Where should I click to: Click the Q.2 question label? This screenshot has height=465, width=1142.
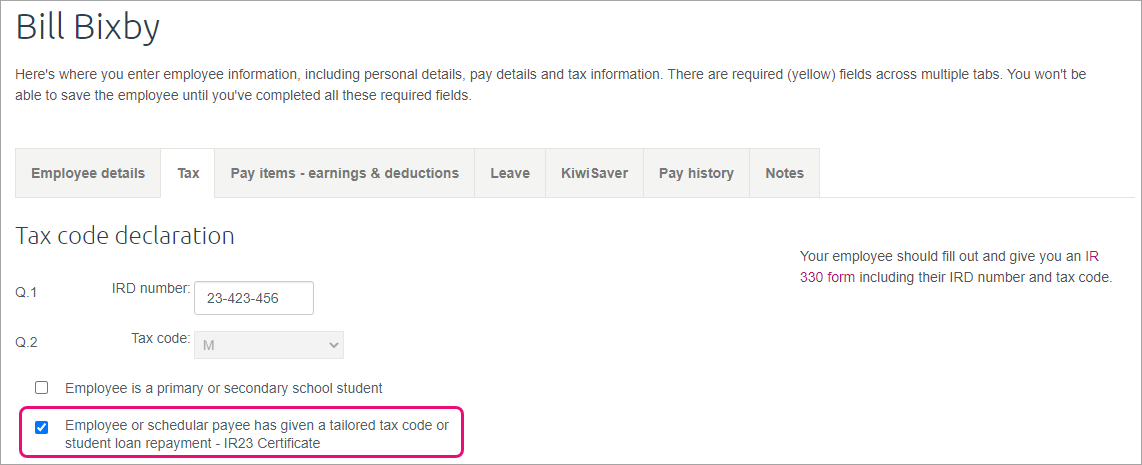click(26, 343)
